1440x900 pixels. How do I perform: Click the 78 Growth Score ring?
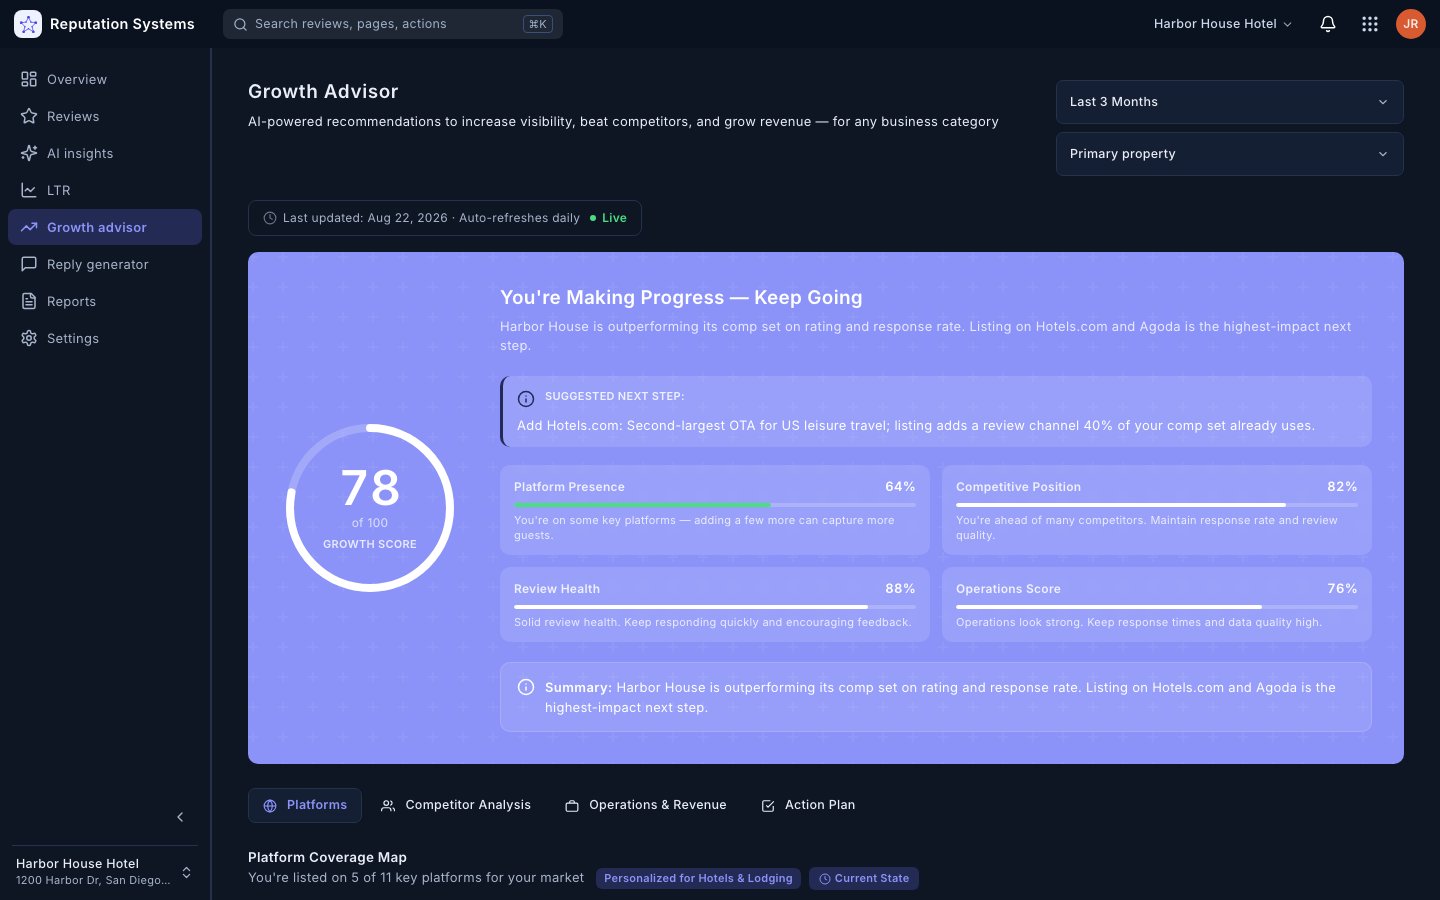click(370, 508)
